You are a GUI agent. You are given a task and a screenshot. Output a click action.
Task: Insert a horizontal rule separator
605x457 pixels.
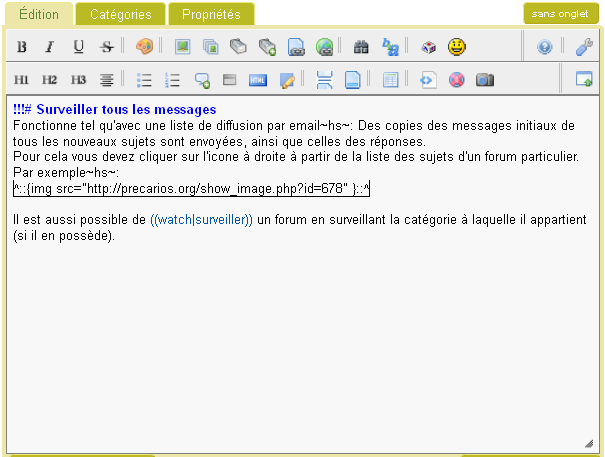pyautogui.click(x=324, y=80)
